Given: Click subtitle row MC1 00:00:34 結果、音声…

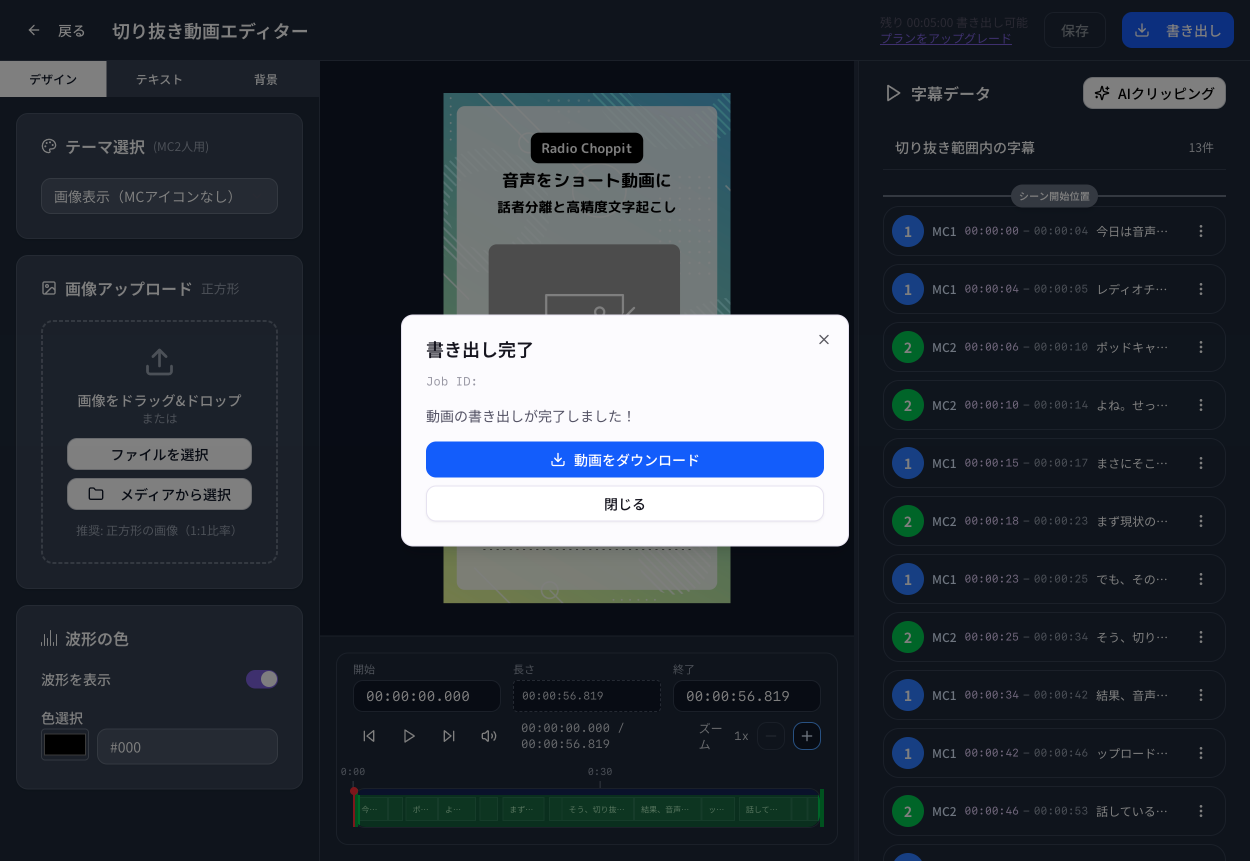Looking at the screenshot, I should [1054, 695].
